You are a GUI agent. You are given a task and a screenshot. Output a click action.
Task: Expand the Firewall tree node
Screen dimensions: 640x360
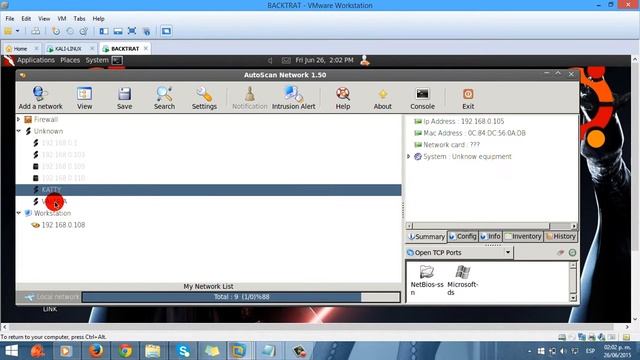pos(18,120)
